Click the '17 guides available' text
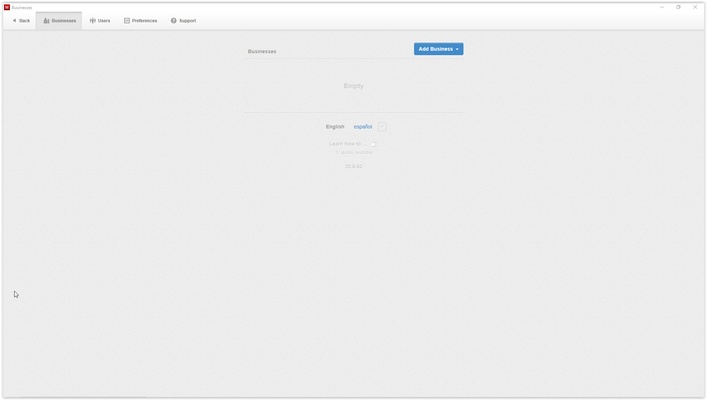The height and width of the screenshot is (400, 707). (x=354, y=152)
